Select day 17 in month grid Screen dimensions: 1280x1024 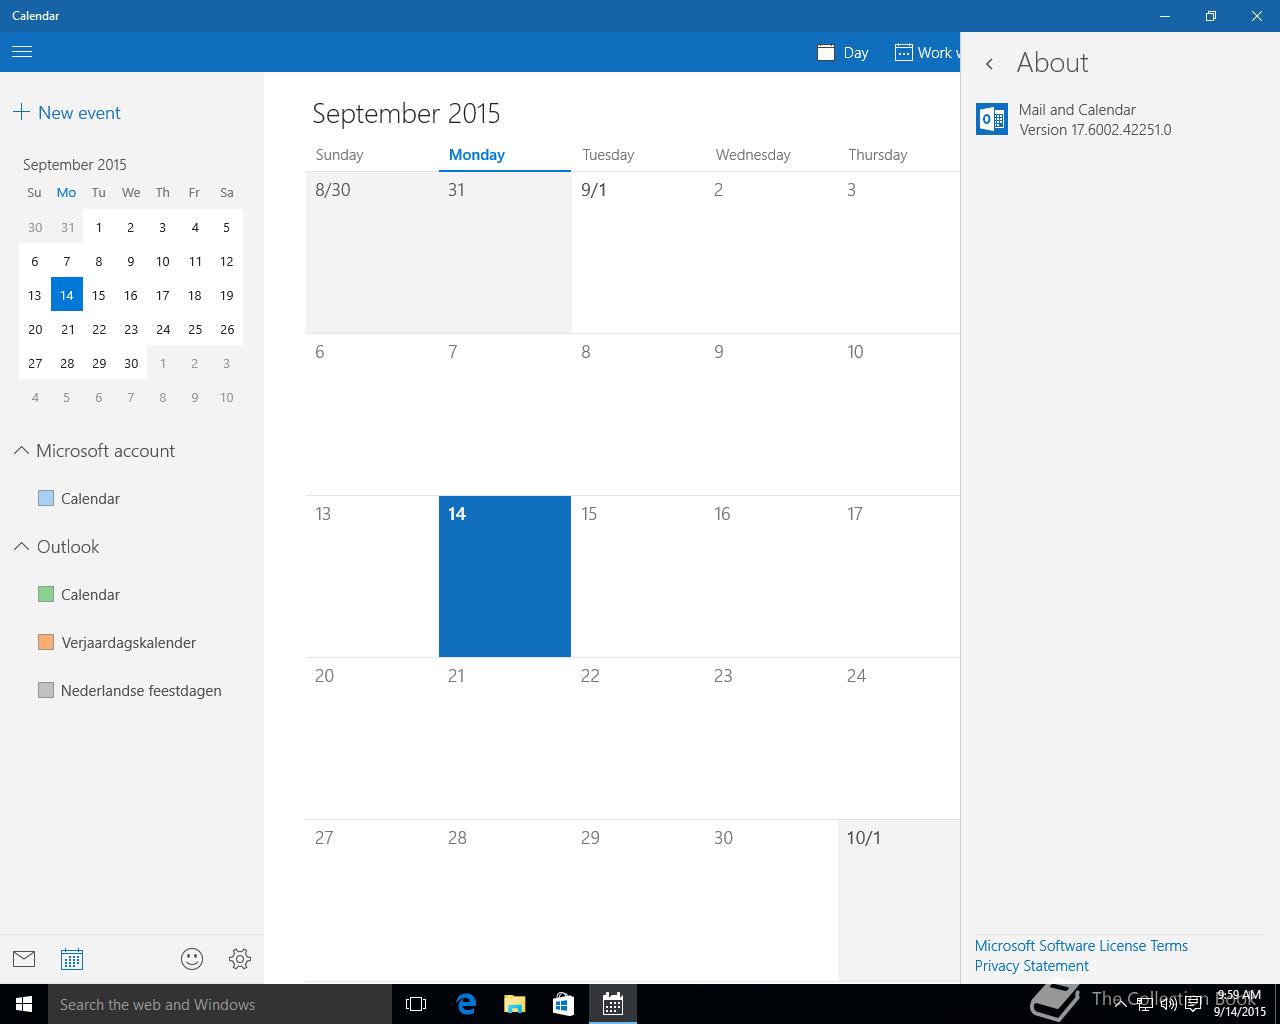pyautogui.click(x=898, y=577)
